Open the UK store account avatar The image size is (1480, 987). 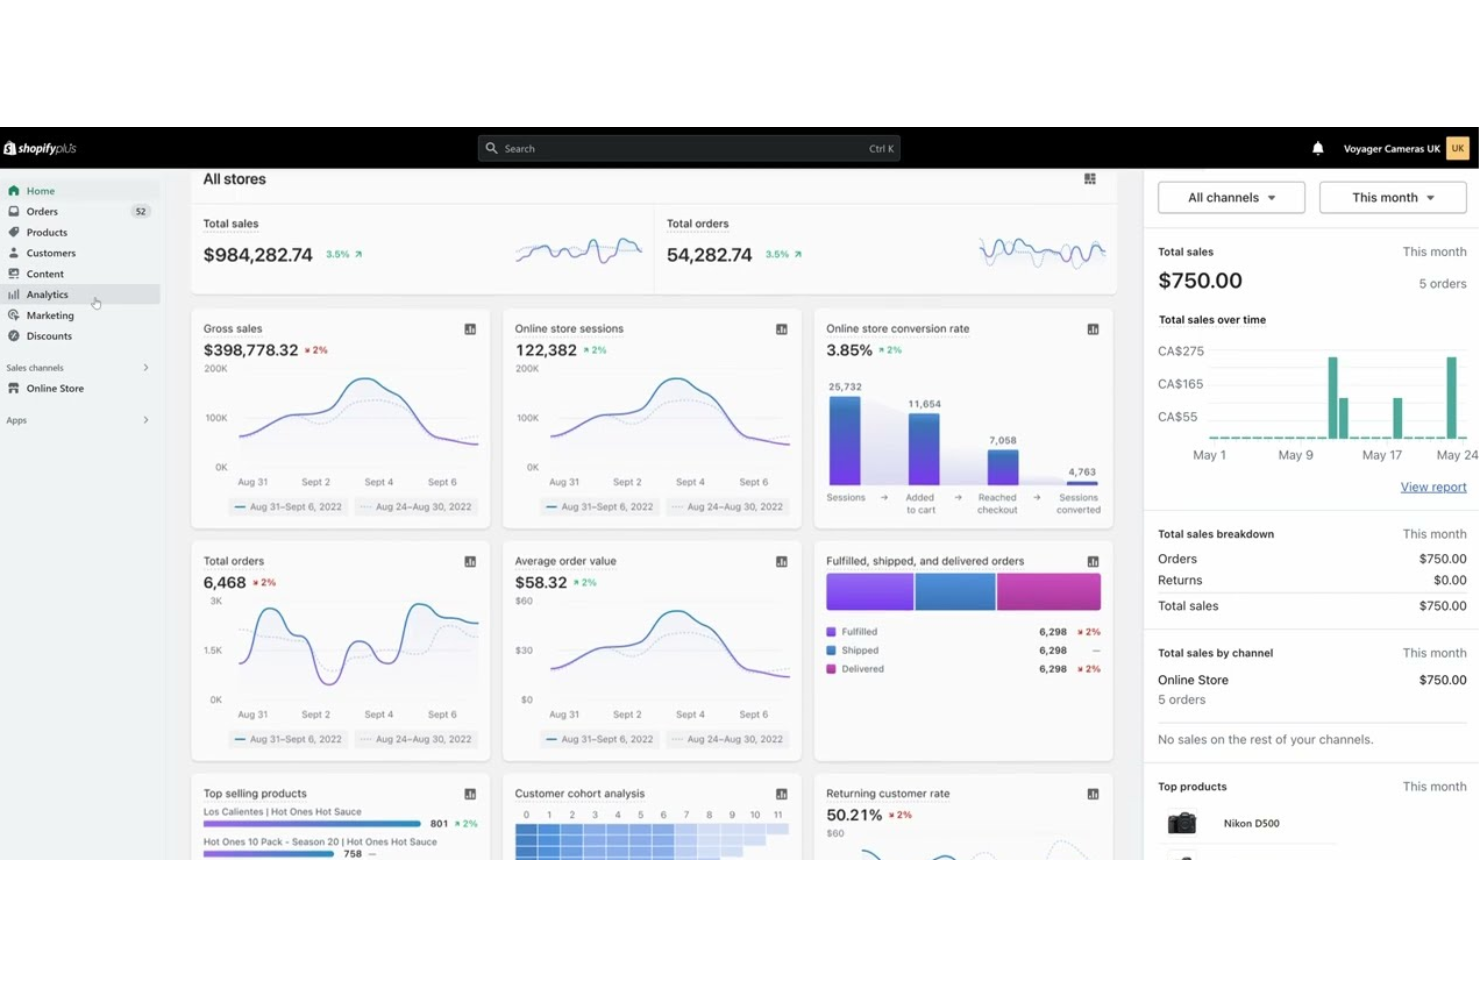[x=1457, y=147]
